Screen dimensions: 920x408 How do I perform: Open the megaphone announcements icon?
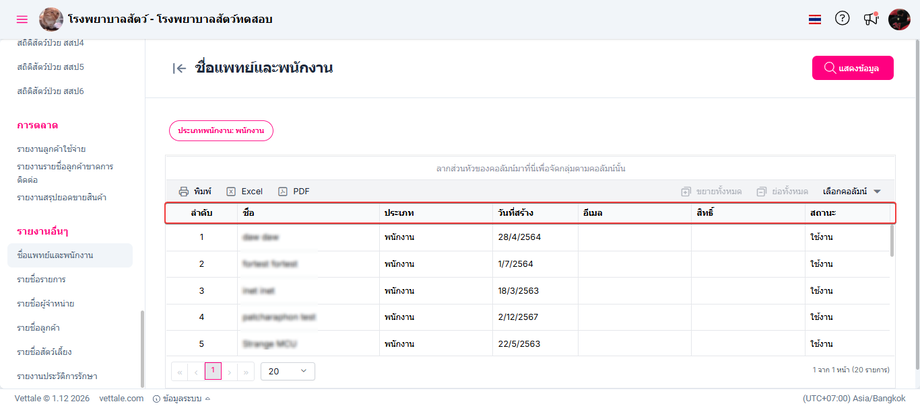[871, 19]
